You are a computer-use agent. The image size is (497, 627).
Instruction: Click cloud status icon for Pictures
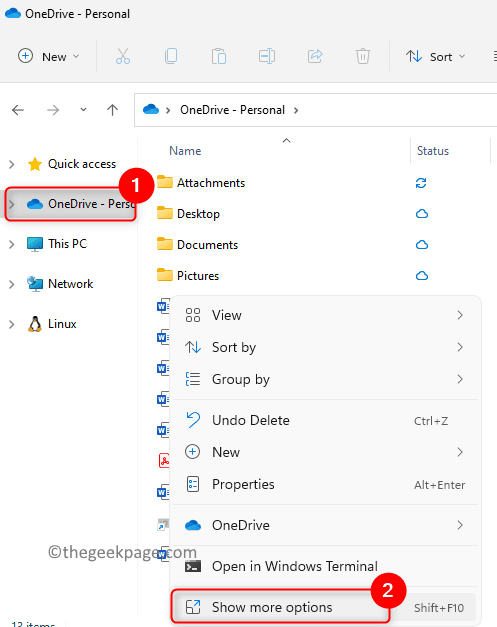coord(422,276)
